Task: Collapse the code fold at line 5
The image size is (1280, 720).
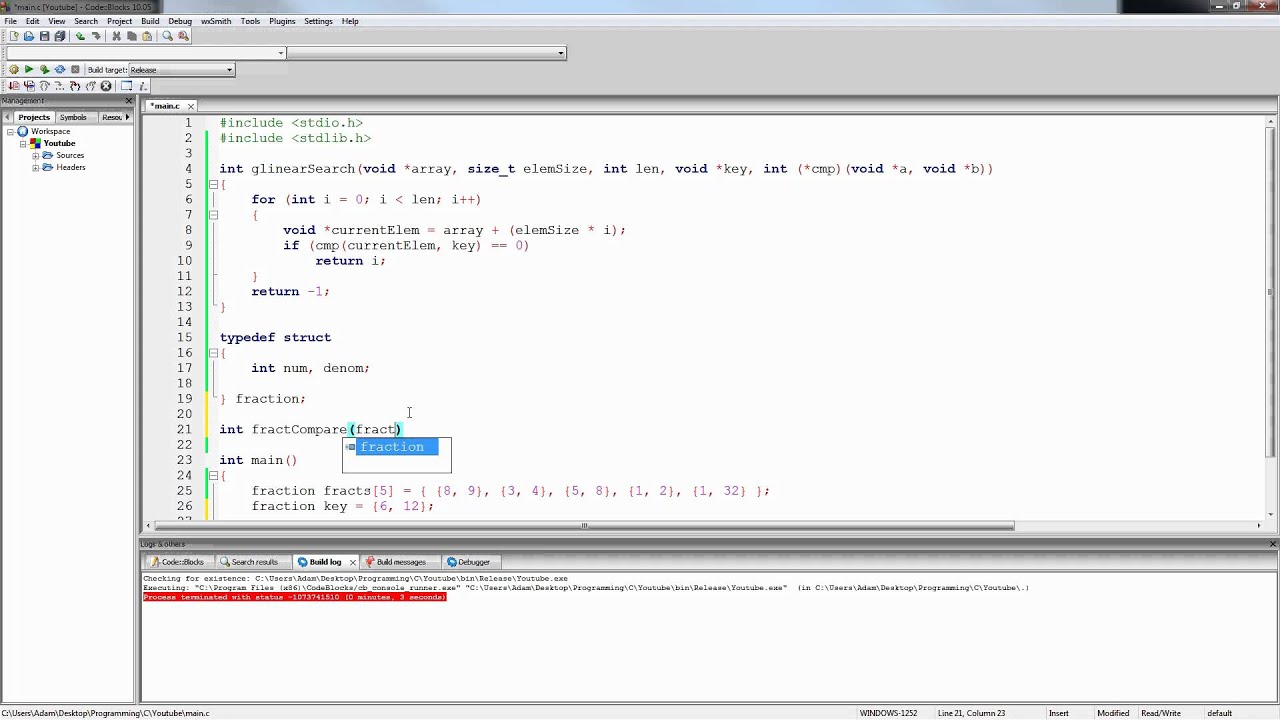Action: coord(213,184)
